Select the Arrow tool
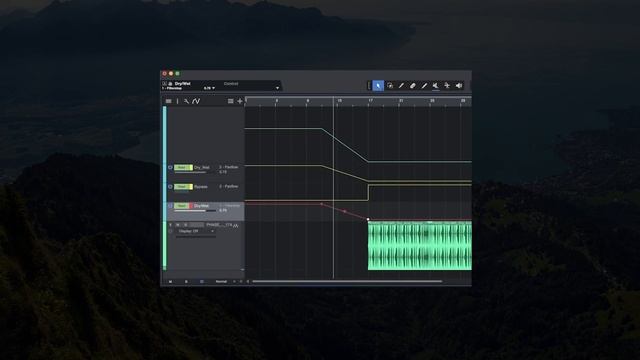 click(378, 86)
